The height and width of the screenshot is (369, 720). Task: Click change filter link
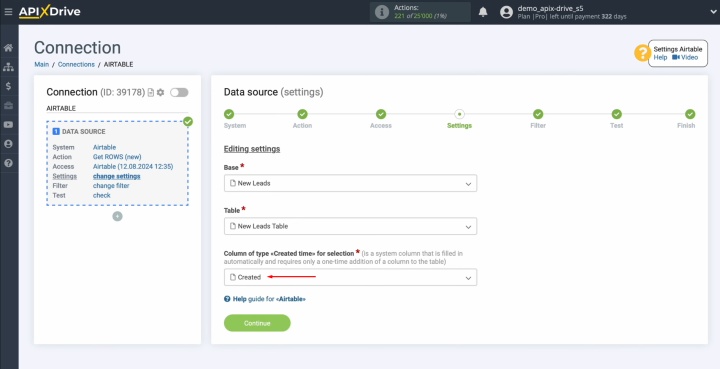coord(111,186)
